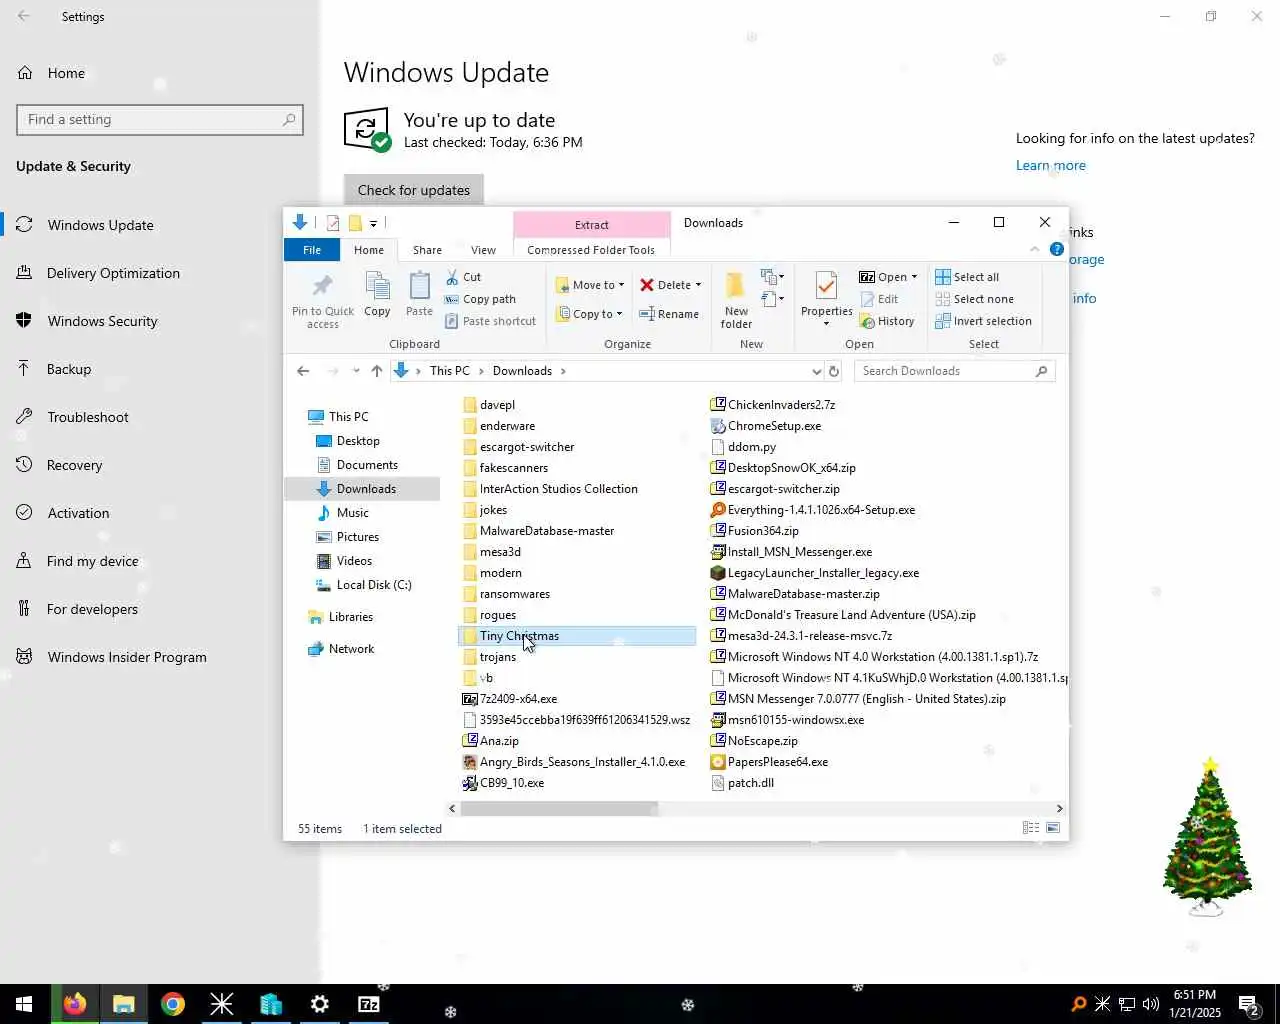Select the PapersPlease64.exe file
Viewport: 1280px width, 1024px height.
(778, 762)
